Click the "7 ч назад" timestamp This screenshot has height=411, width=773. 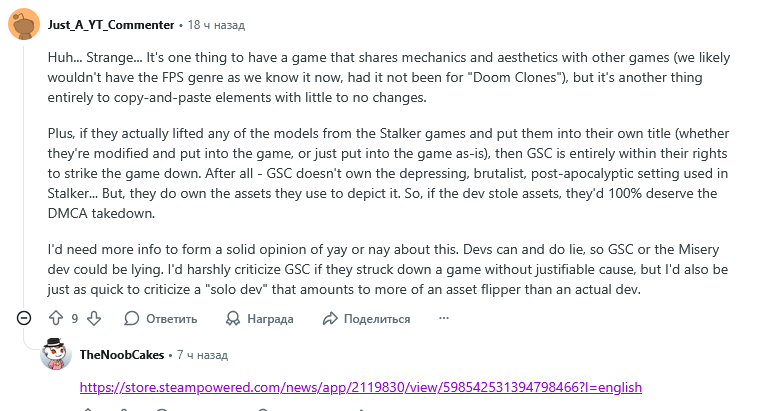(x=202, y=355)
